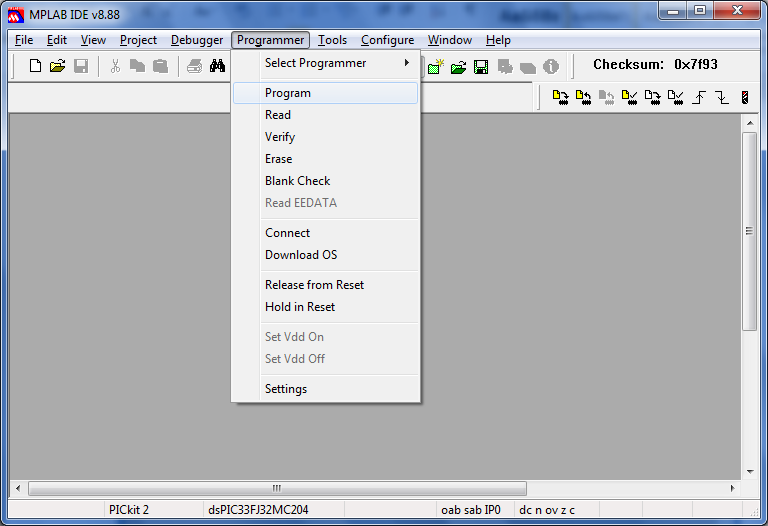
Task: Click the Print icon in toolbar
Action: tap(194, 66)
